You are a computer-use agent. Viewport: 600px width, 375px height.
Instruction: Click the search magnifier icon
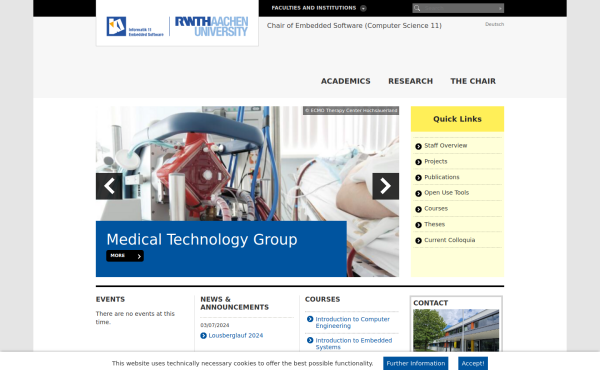pyautogui.click(x=417, y=8)
